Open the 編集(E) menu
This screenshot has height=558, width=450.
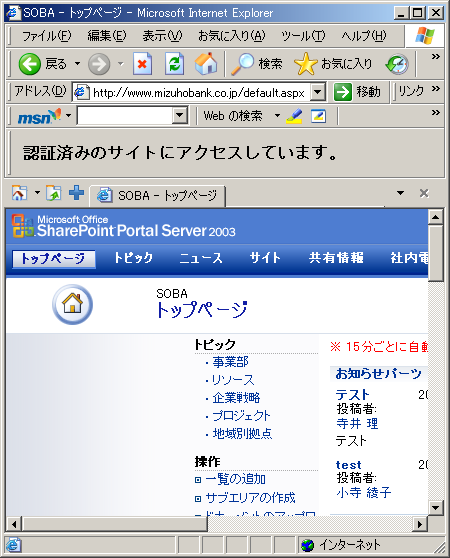point(107,36)
